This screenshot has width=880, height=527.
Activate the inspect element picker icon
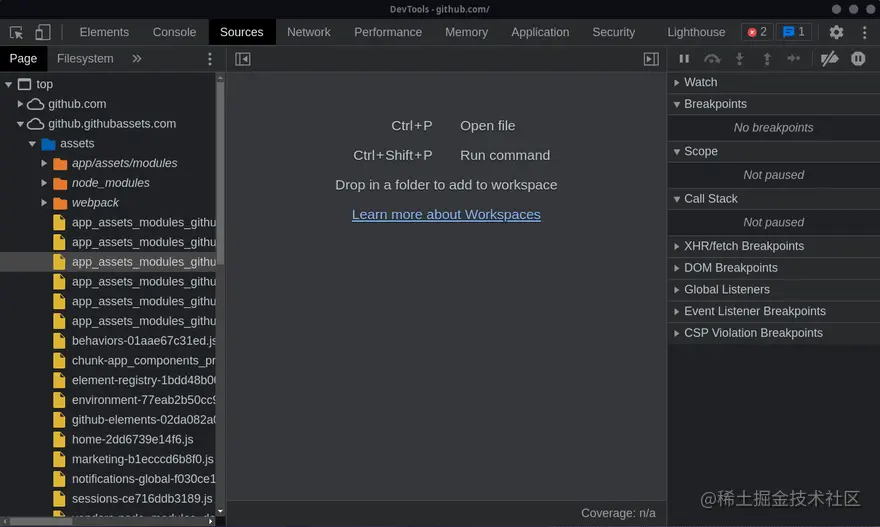click(x=16, y=32)
